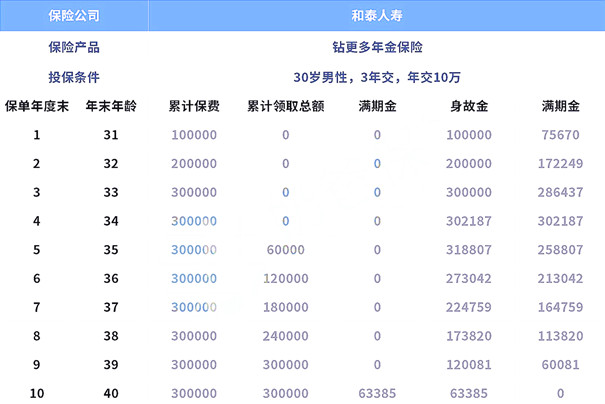Select the value 258807
The width and height of the screenshot is (605, 404).
click(x=560, y=250)
